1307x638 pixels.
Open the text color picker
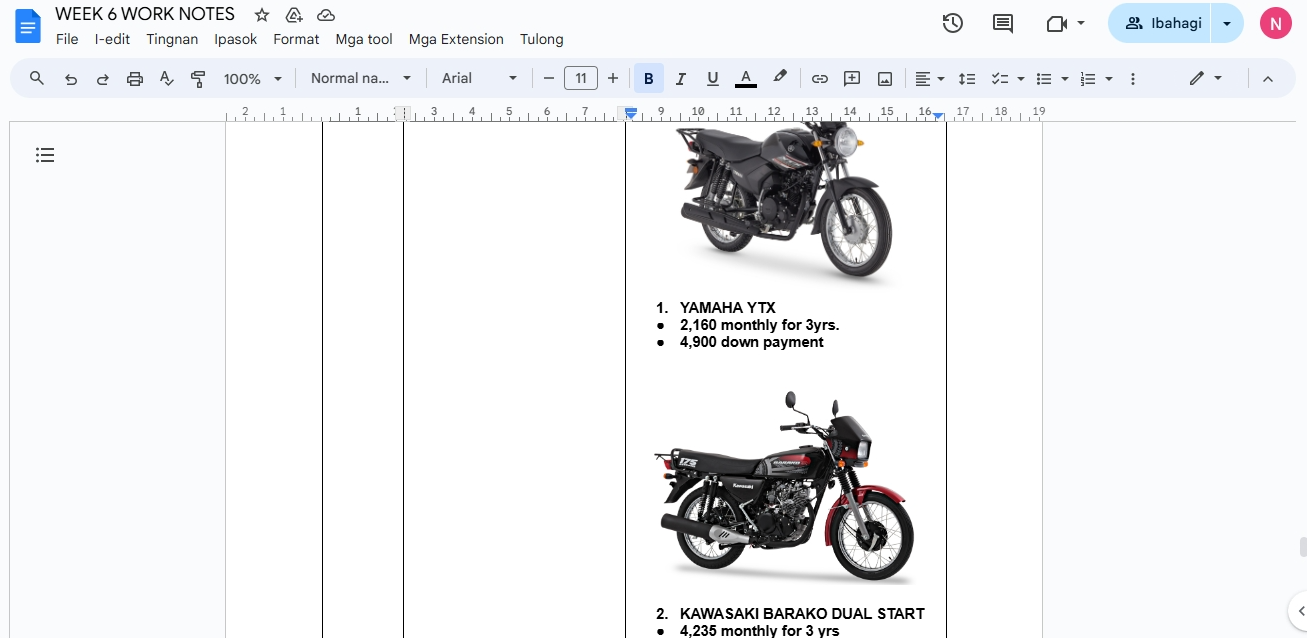[x=745, y=79]
